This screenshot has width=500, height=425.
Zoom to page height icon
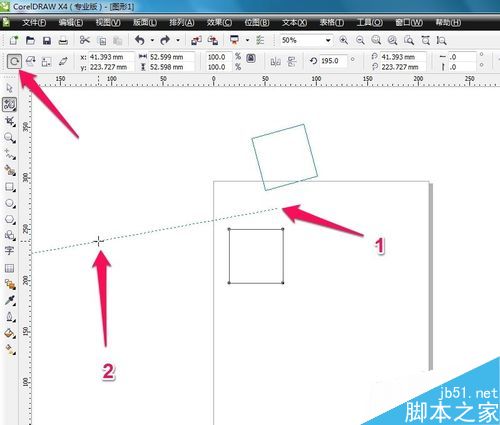[442, 41]
